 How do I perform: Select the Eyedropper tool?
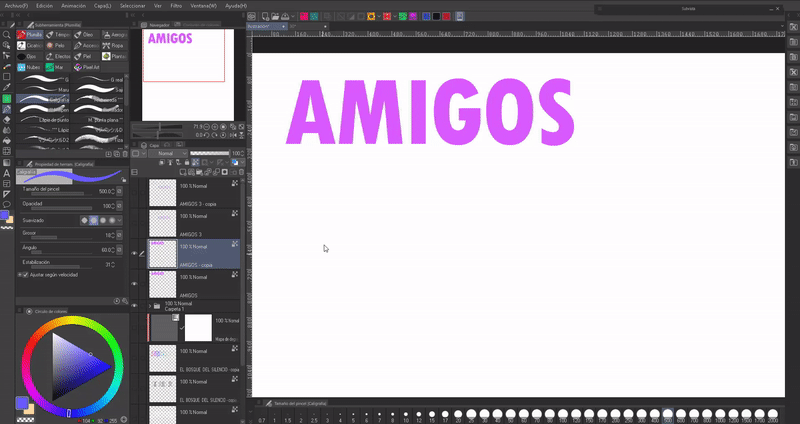(7, 88)
